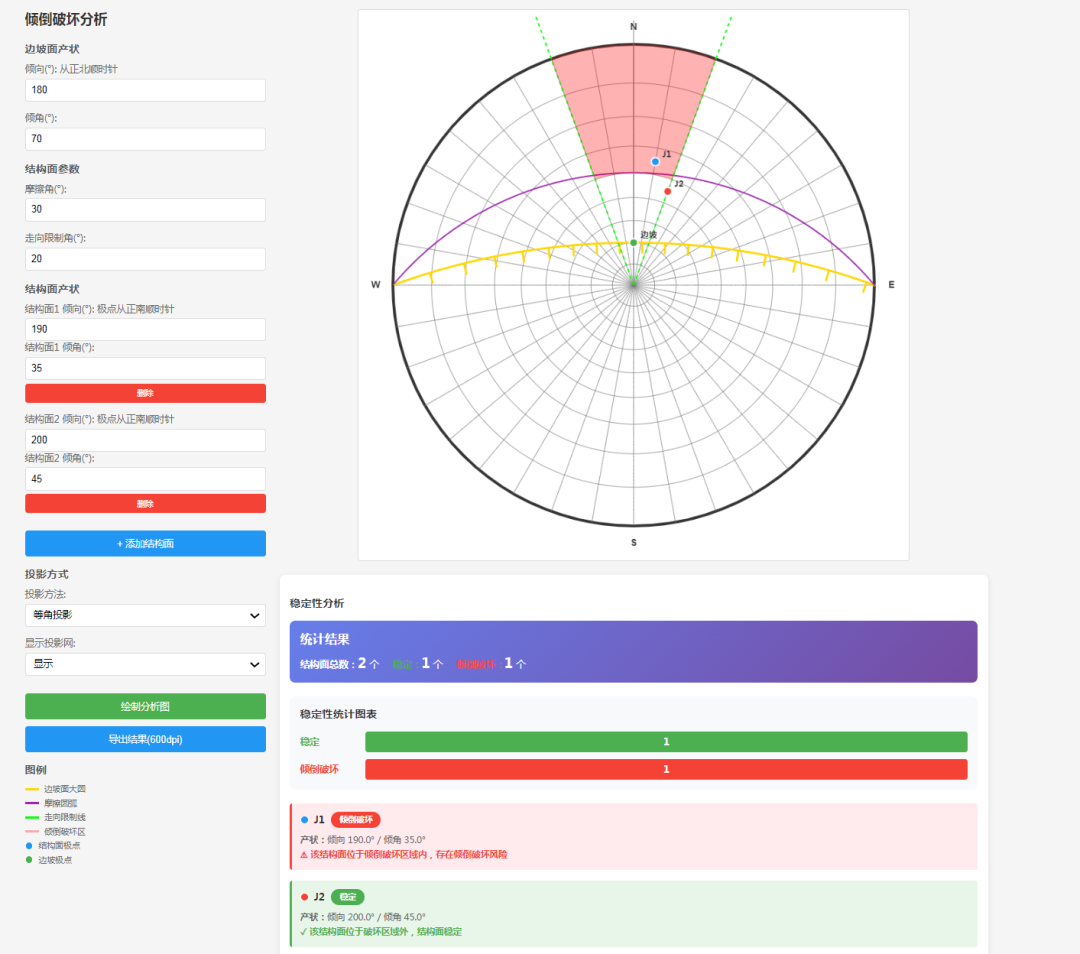Screen dimensions: 1080x954
Task: Click the blue 结构面极点 legend dot
Action: click(x=30, y=845)
